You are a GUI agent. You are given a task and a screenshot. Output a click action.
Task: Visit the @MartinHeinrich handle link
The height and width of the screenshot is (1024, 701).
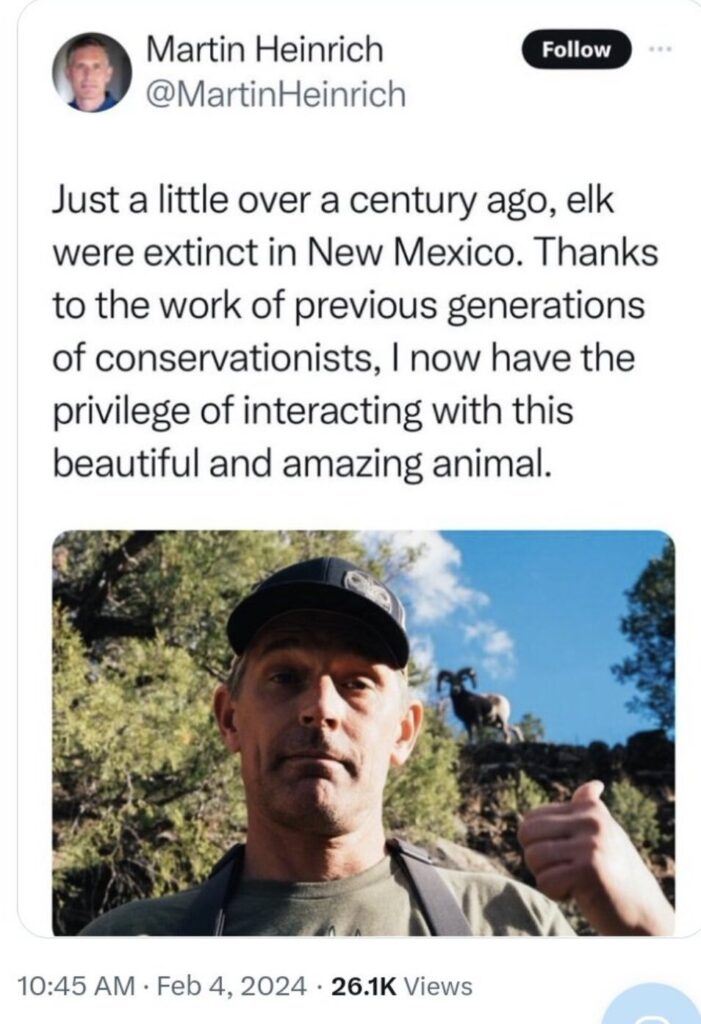point(276,95)
